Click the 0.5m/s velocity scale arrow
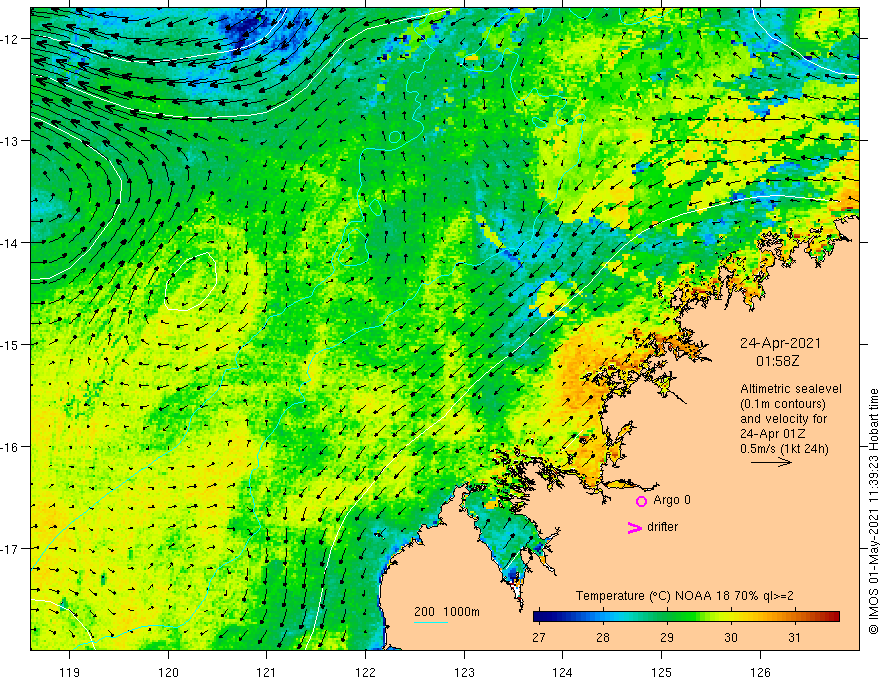This screenshot has width=880, height=680. coord(771,462)
